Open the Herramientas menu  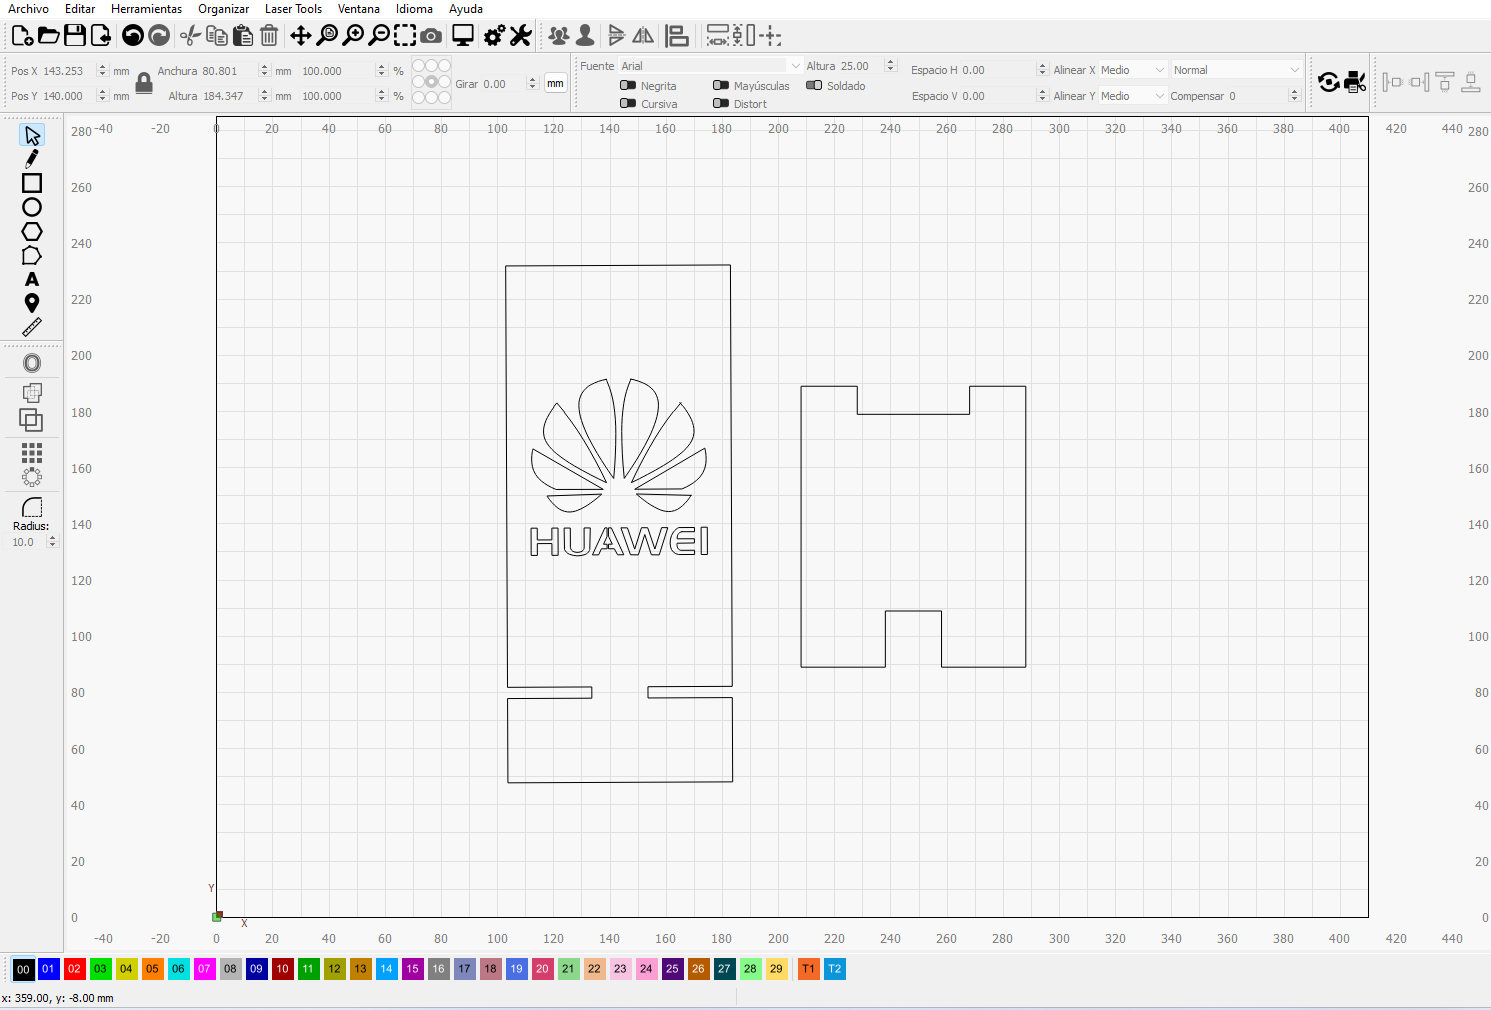tap(146, 9)
